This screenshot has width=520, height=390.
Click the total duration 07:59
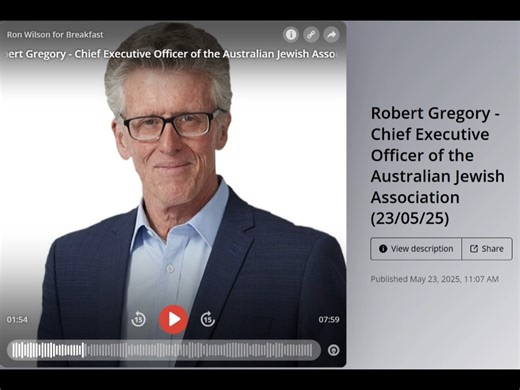tap(329, 320)
